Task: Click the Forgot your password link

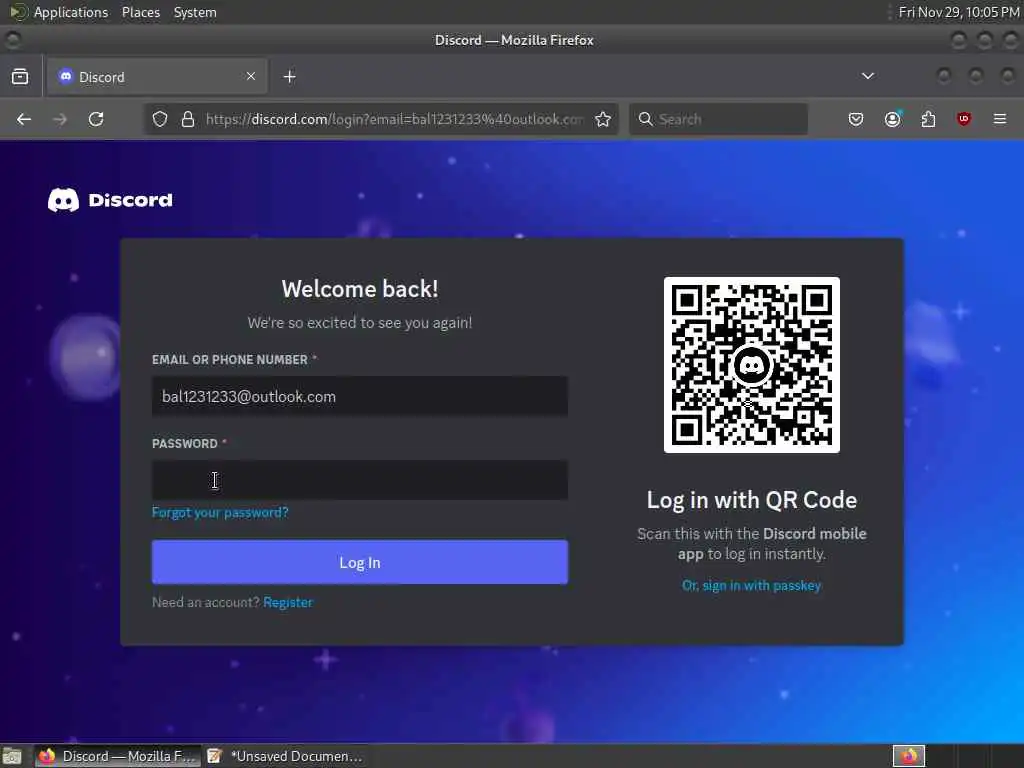Action: point(220,512)
